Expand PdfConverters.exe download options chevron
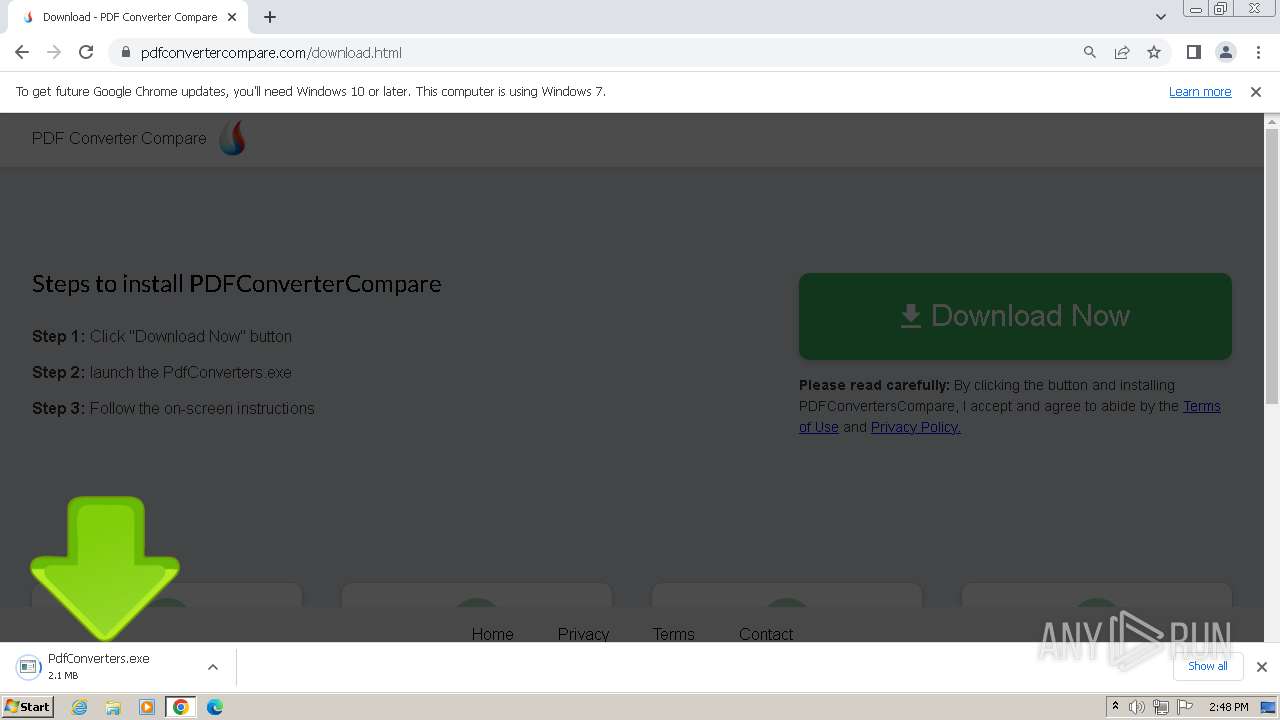Image resolution: width=1280 pixels, height=720 pixels. (x=212, y=667)
